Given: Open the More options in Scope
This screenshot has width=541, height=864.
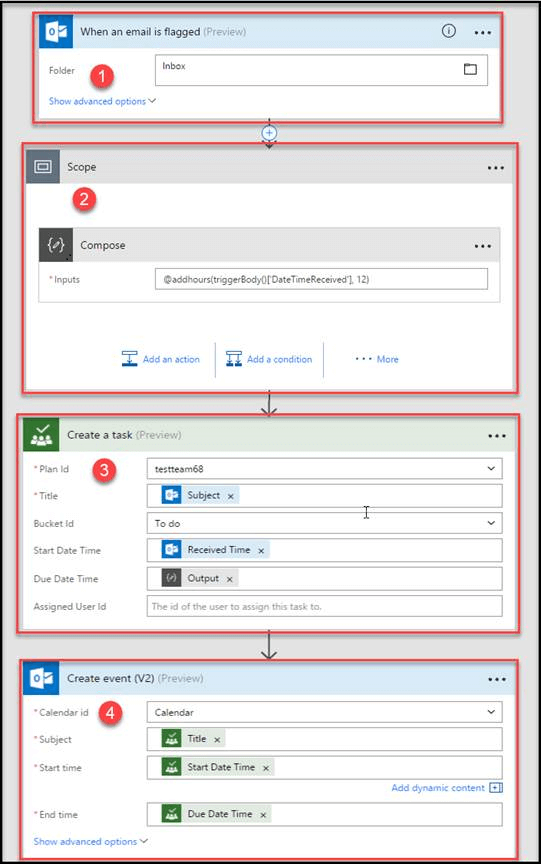Looking at the screenshot, I should coord(377,359).
